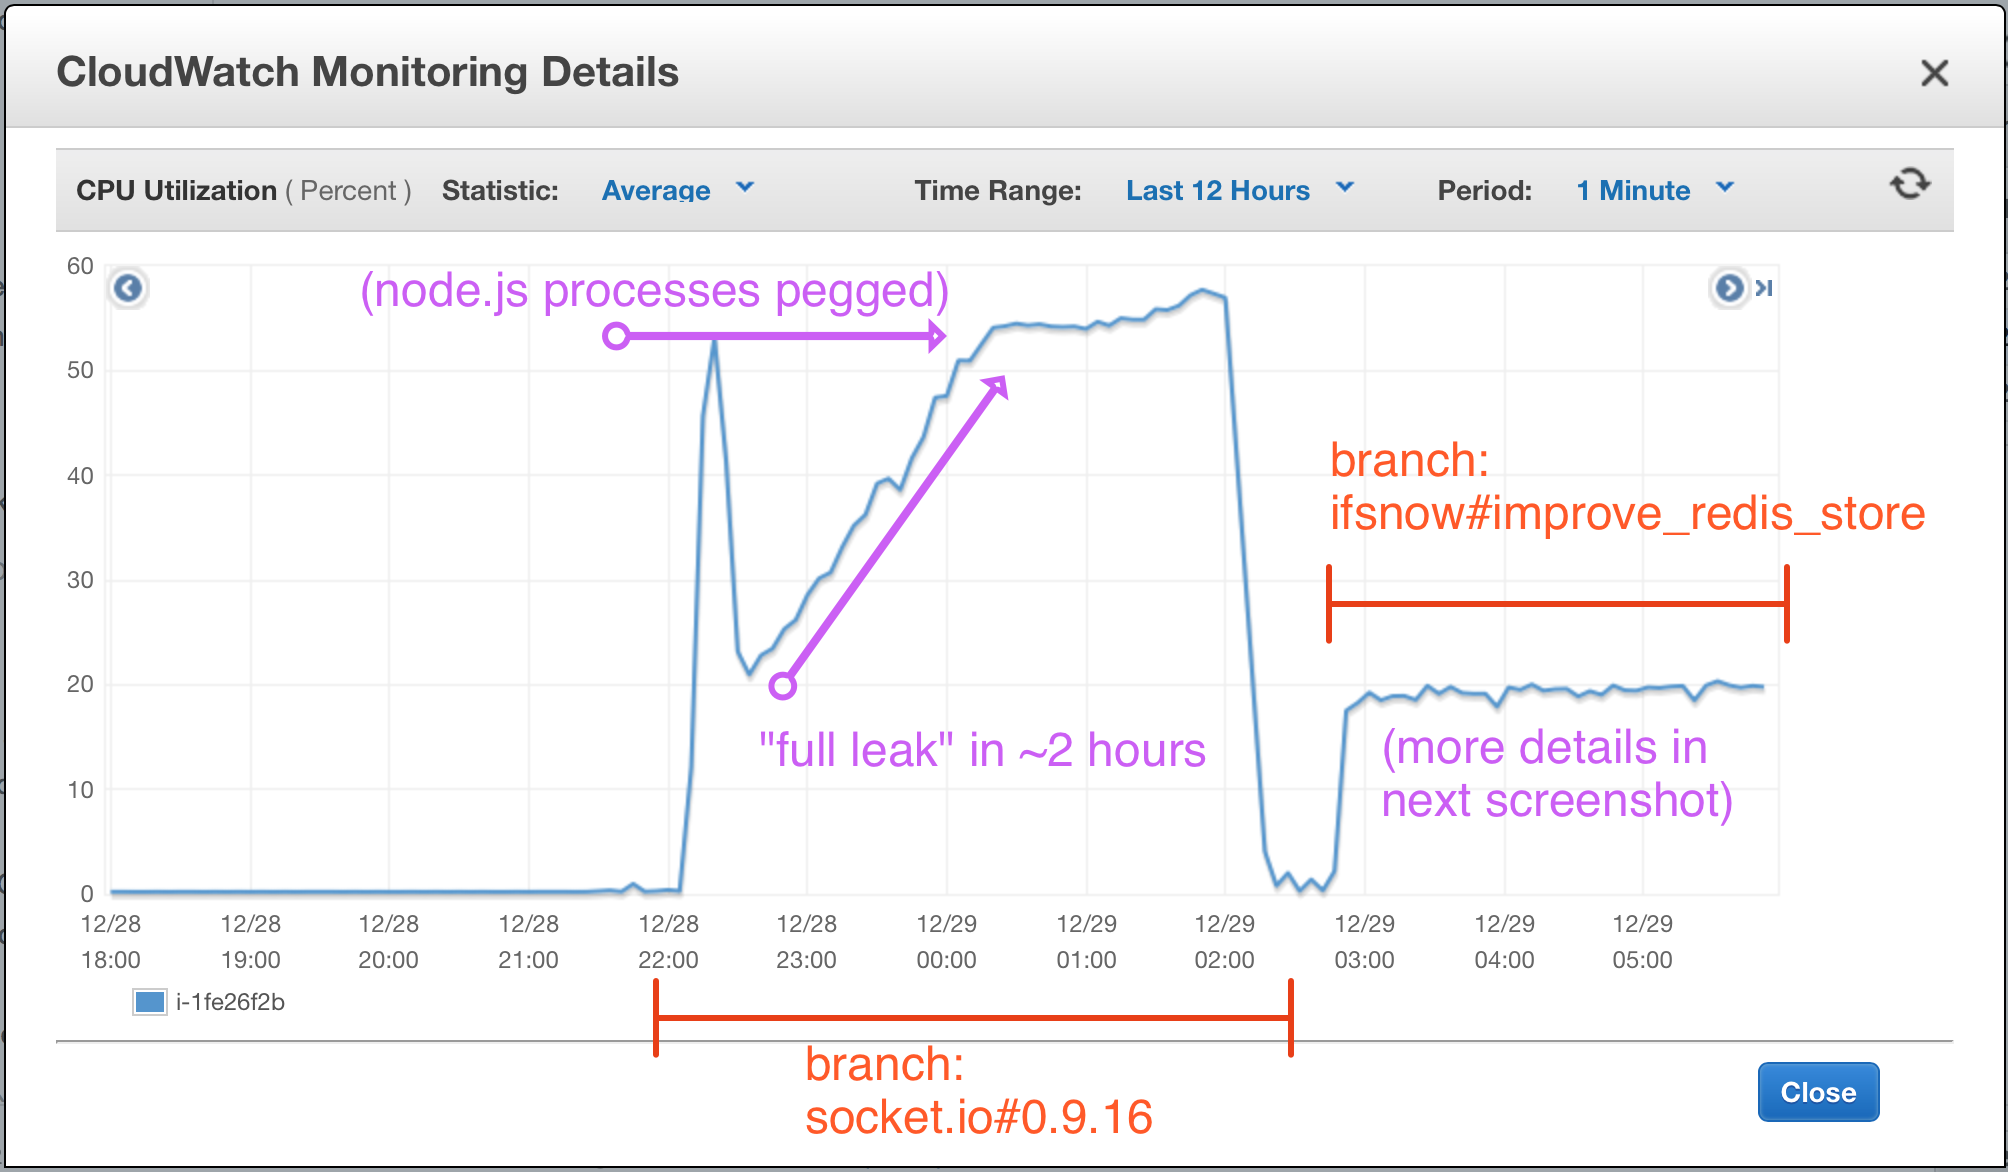Click the 12/29 05:00 x-axis label
The image size is (2008, 1172).
1642,942
